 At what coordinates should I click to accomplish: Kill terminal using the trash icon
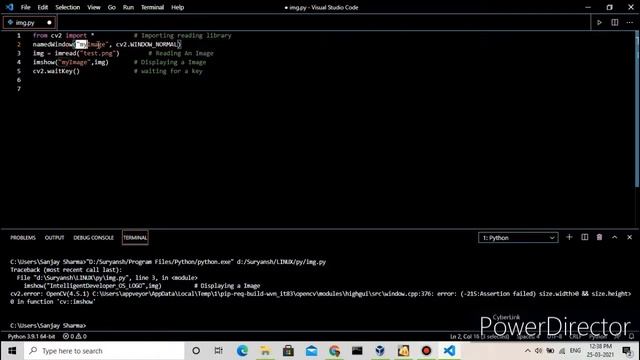coord(599,237)
